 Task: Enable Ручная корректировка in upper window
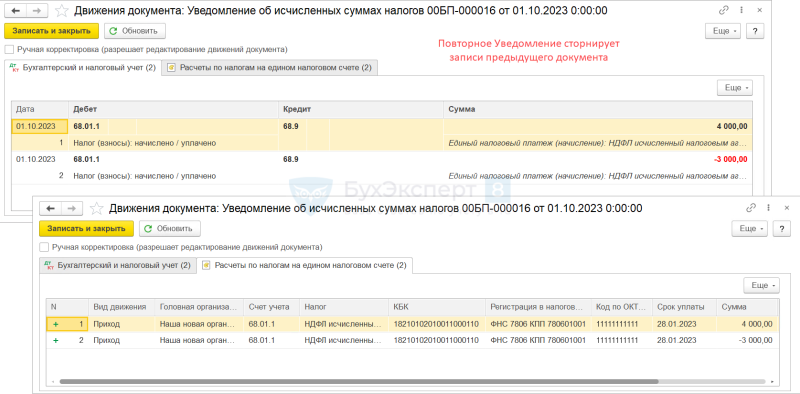(x=9, y=50)
